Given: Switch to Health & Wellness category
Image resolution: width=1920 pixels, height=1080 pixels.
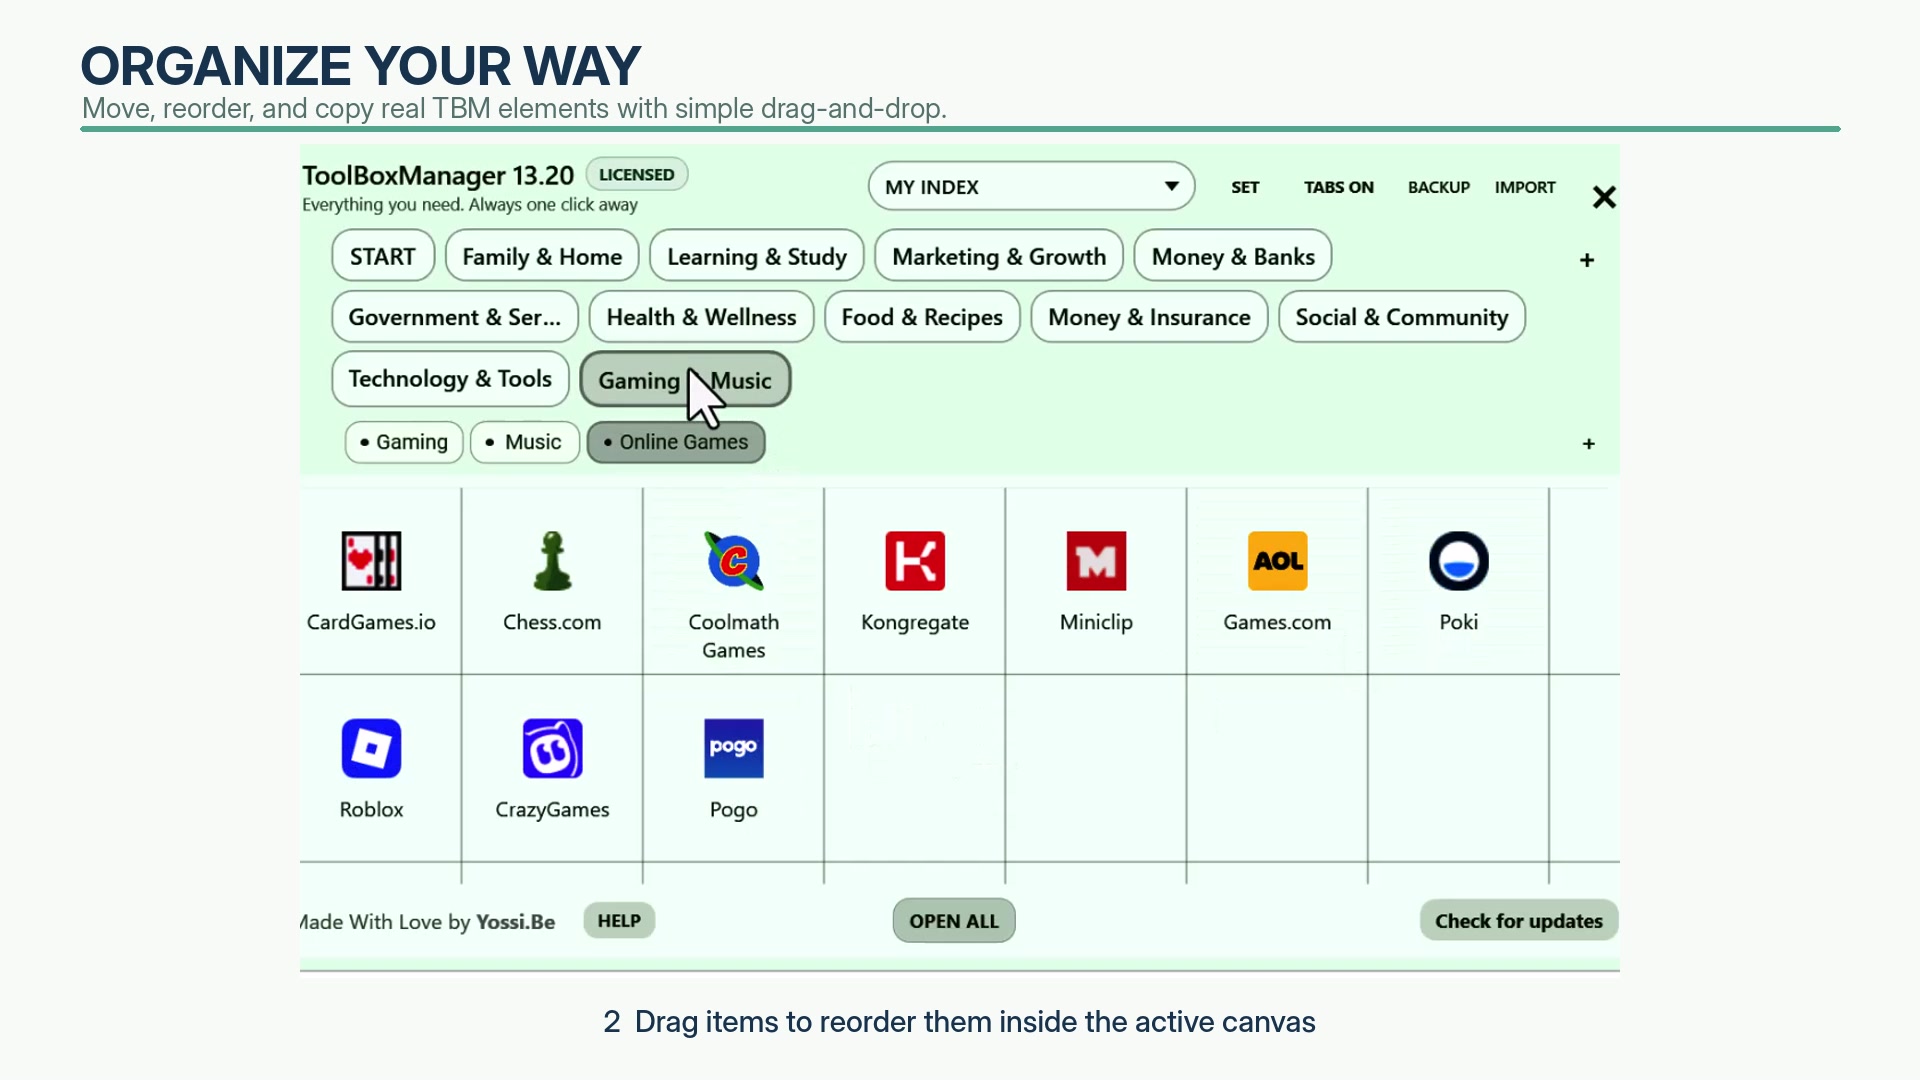Looking at the screenshot, I should click(x=702, y=317).
